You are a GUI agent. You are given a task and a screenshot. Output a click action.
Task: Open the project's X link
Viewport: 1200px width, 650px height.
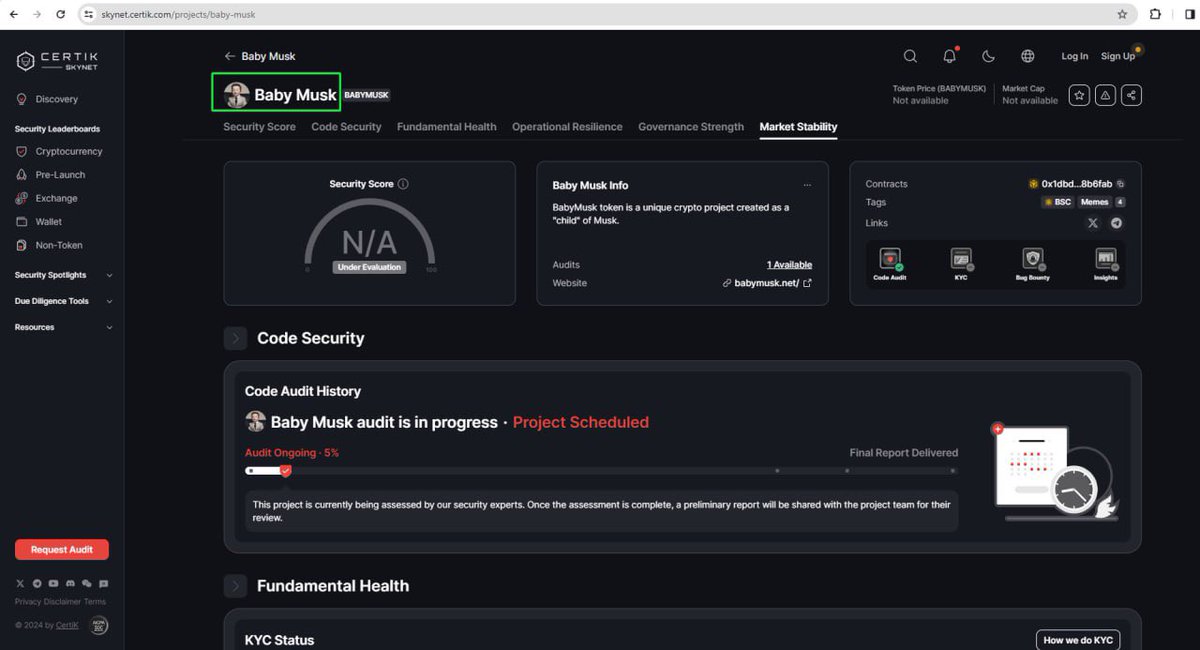(x=1093, y=223)
